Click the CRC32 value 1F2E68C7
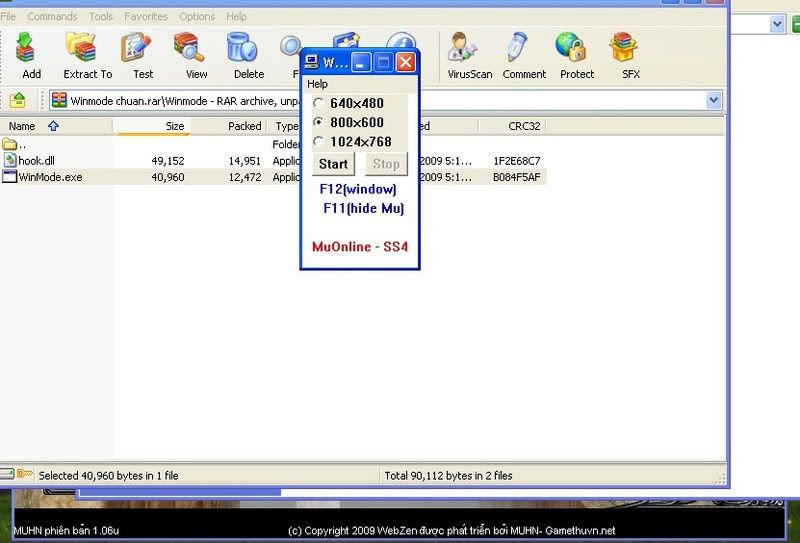This screenshot has height=543, width=800. pos(517,161)
